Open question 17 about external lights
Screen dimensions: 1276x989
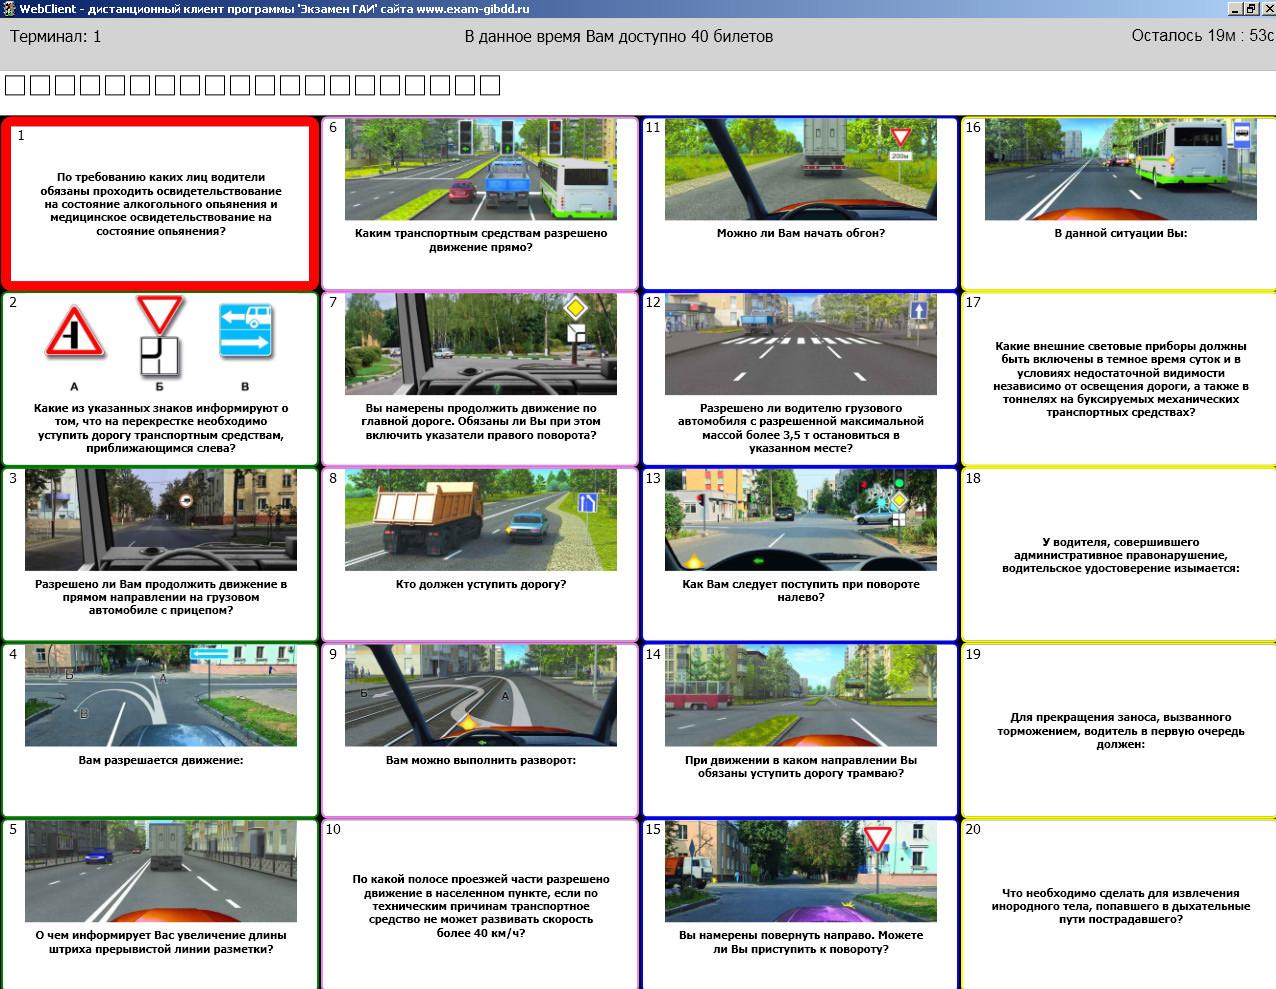pyautogui.click(x=1120, y=379)
